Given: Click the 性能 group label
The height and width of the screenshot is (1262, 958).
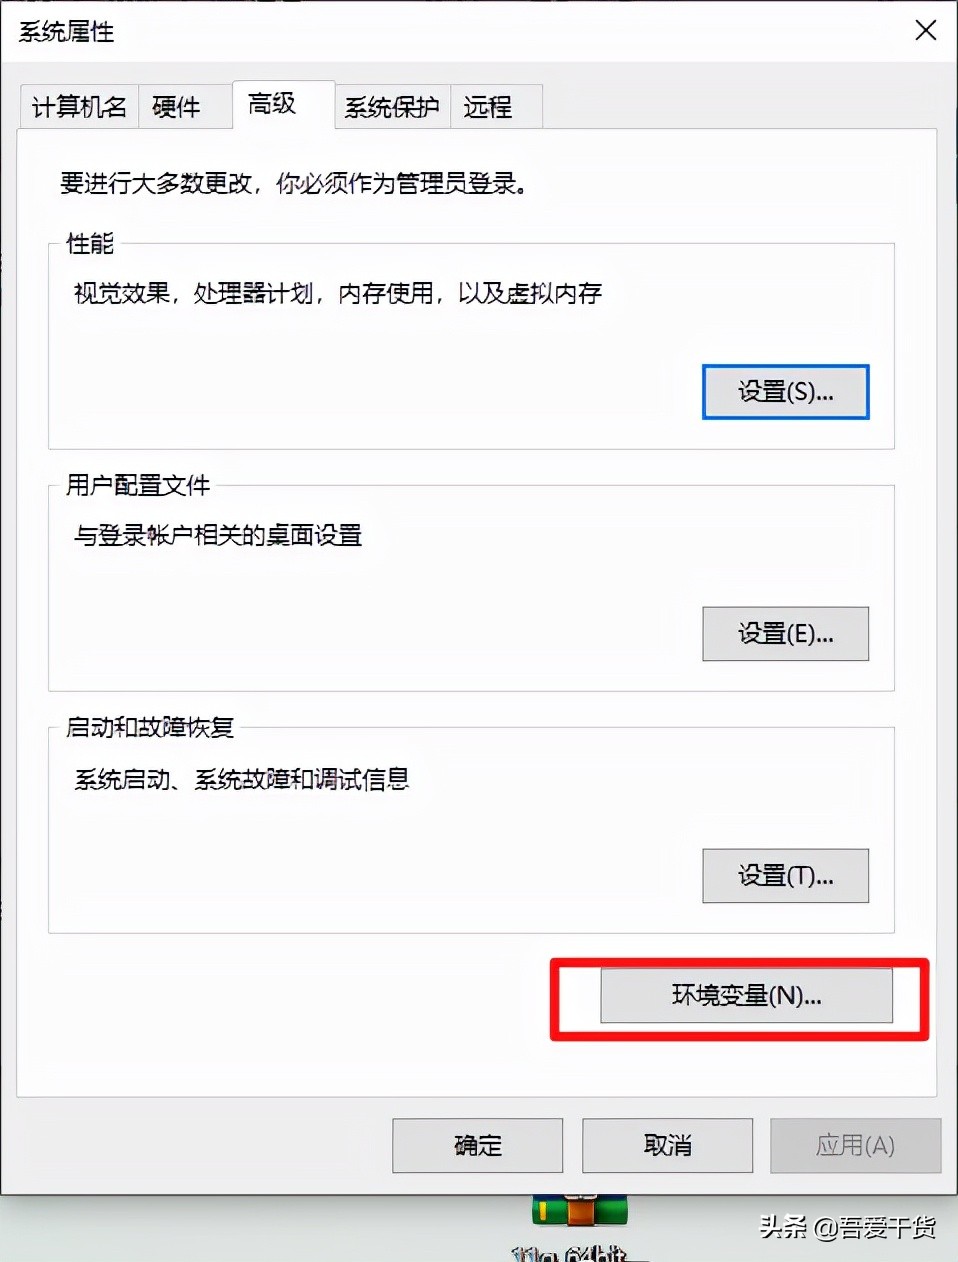Looking at the screenshot, I should click(x=90, y=243).
